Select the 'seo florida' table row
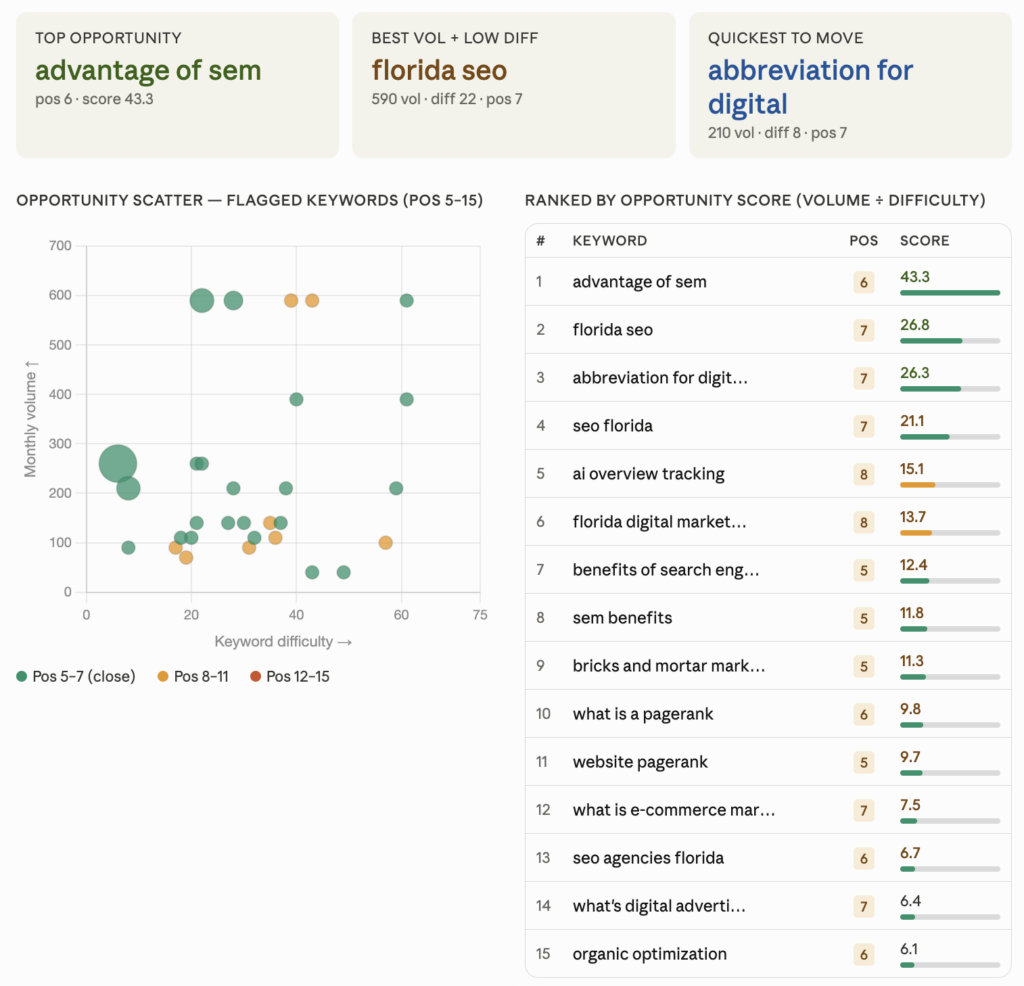 coord(768,426)
